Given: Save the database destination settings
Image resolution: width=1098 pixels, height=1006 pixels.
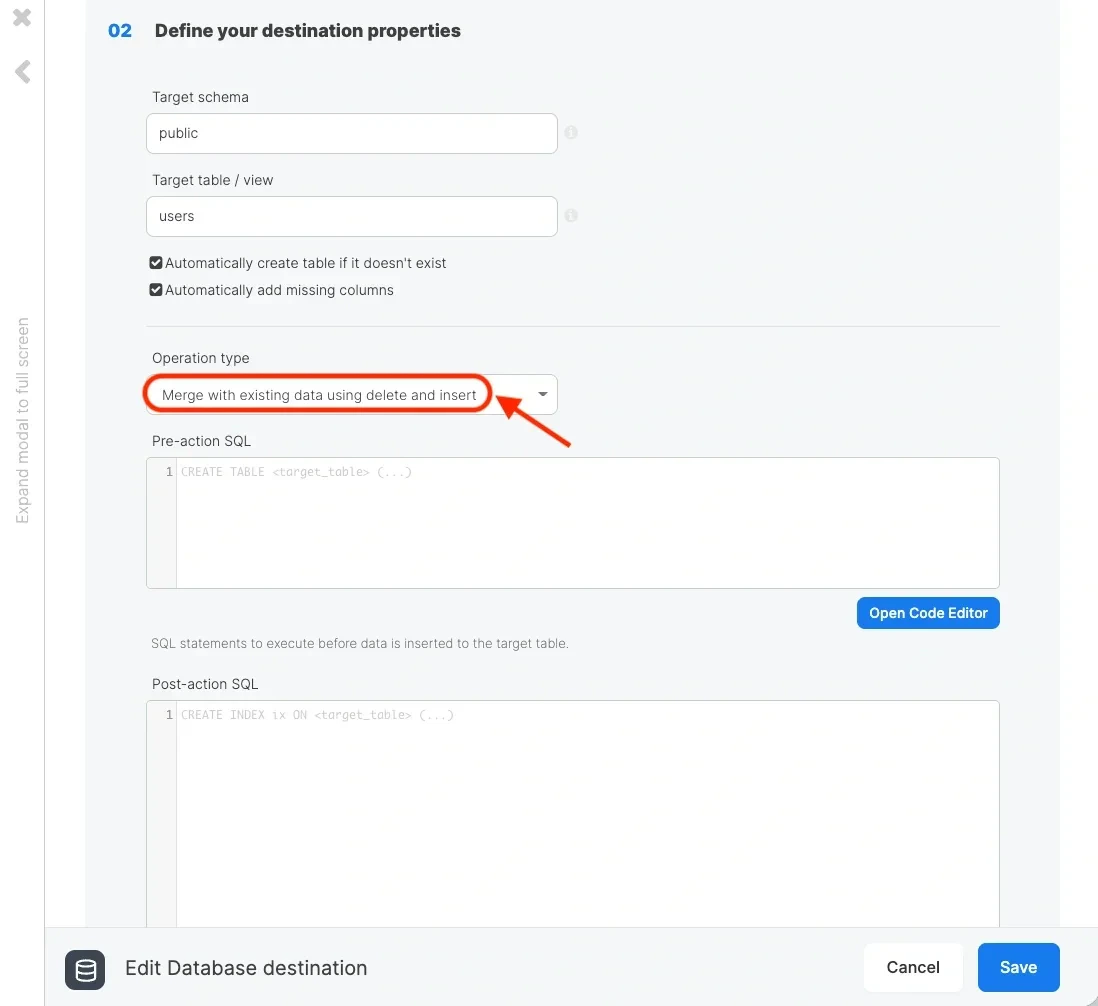Looking at the screenshot, I should click(x=1018, y=967).
